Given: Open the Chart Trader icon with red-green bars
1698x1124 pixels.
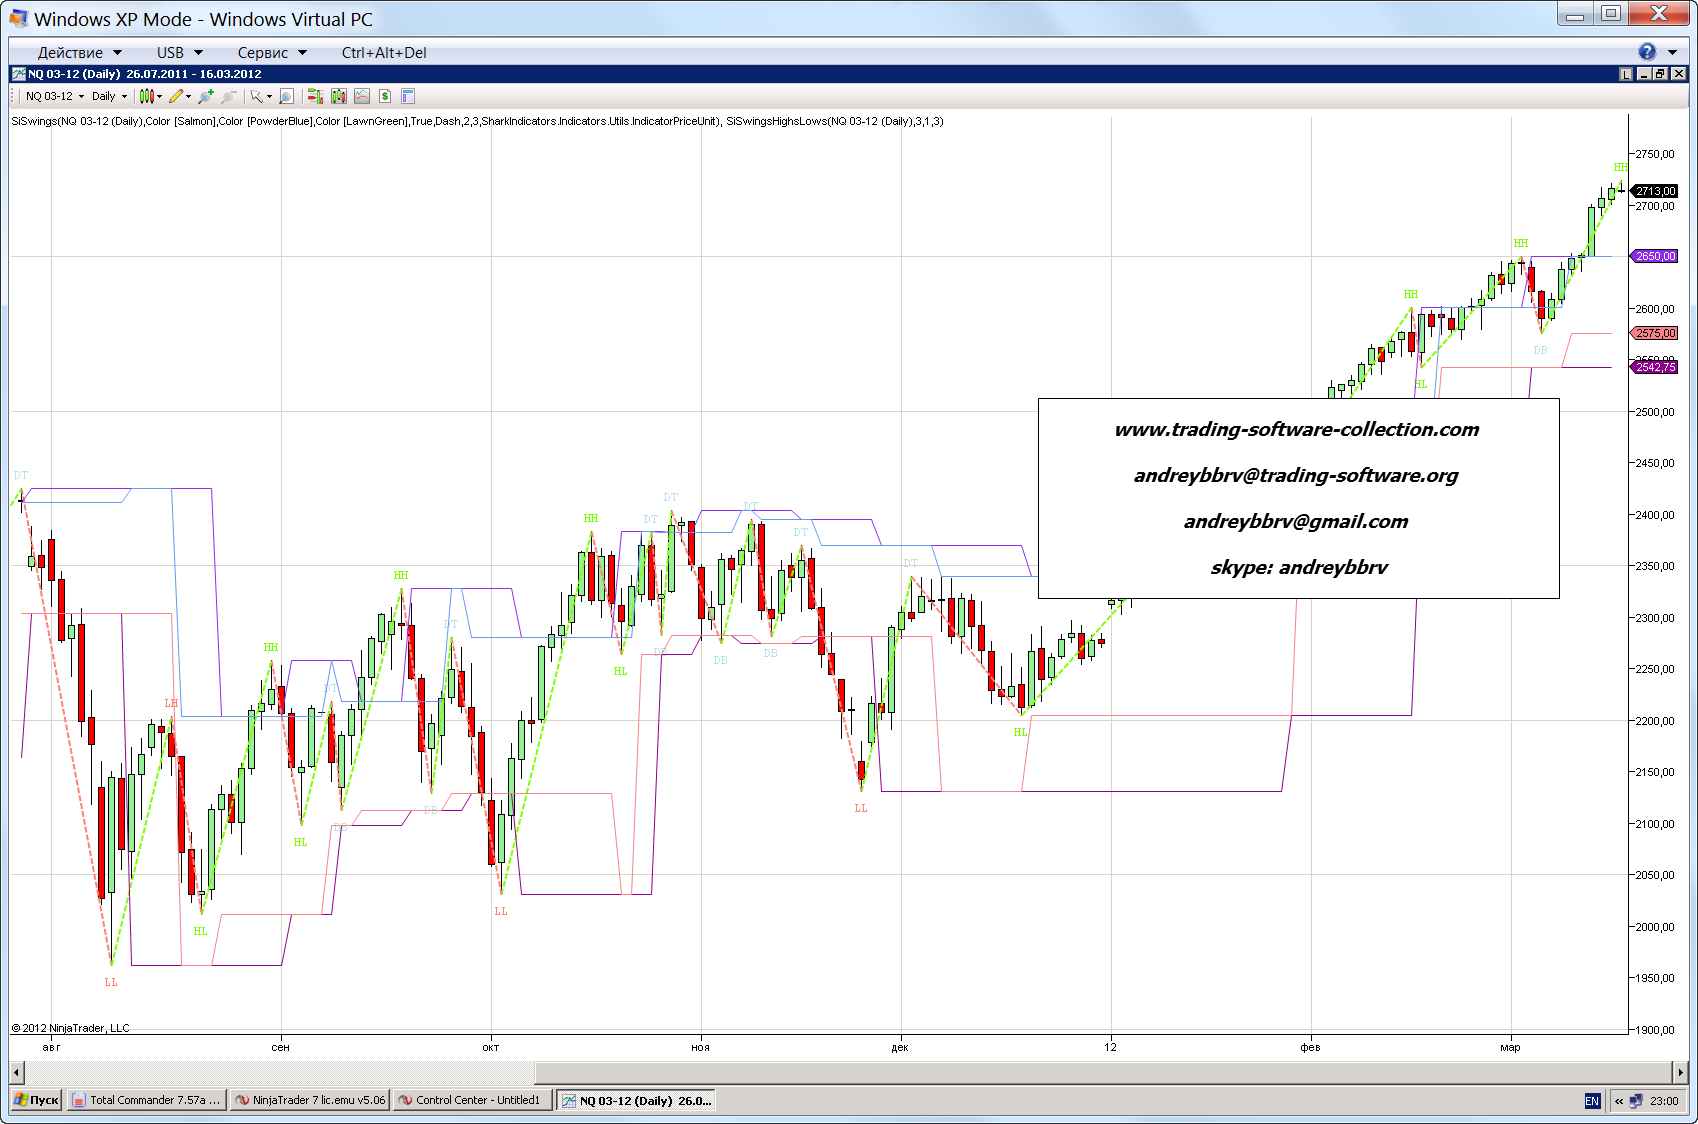Looking at the screenshot, I should tap(315, 97).
